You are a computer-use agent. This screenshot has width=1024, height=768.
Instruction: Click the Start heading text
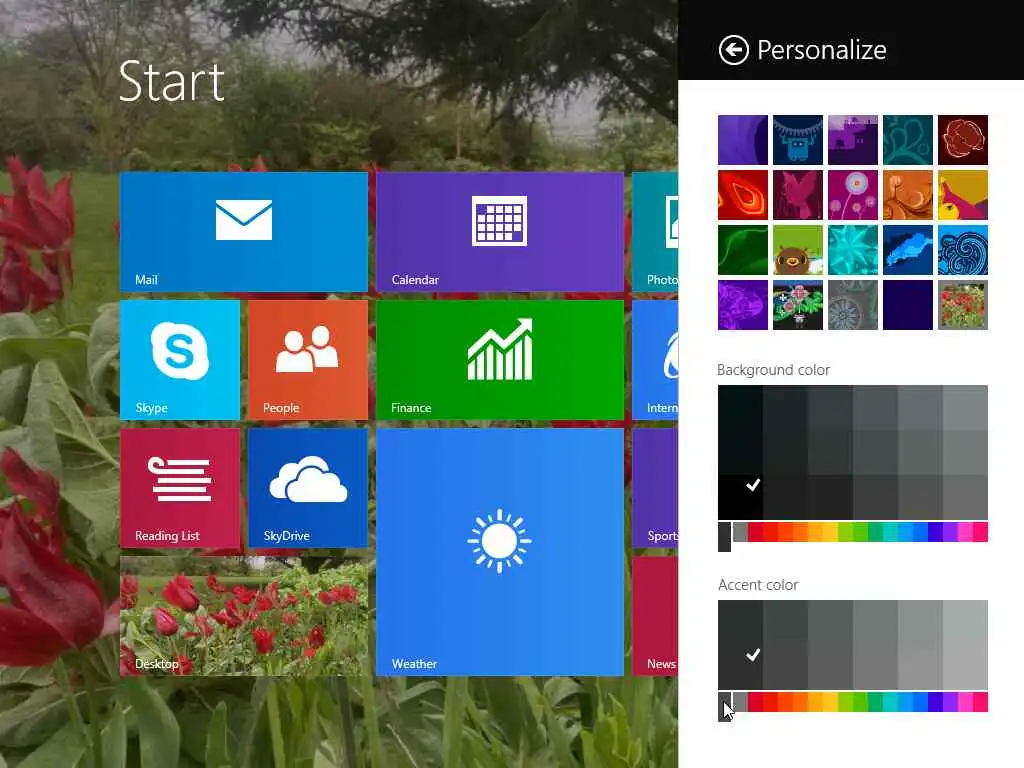point(172,82)
